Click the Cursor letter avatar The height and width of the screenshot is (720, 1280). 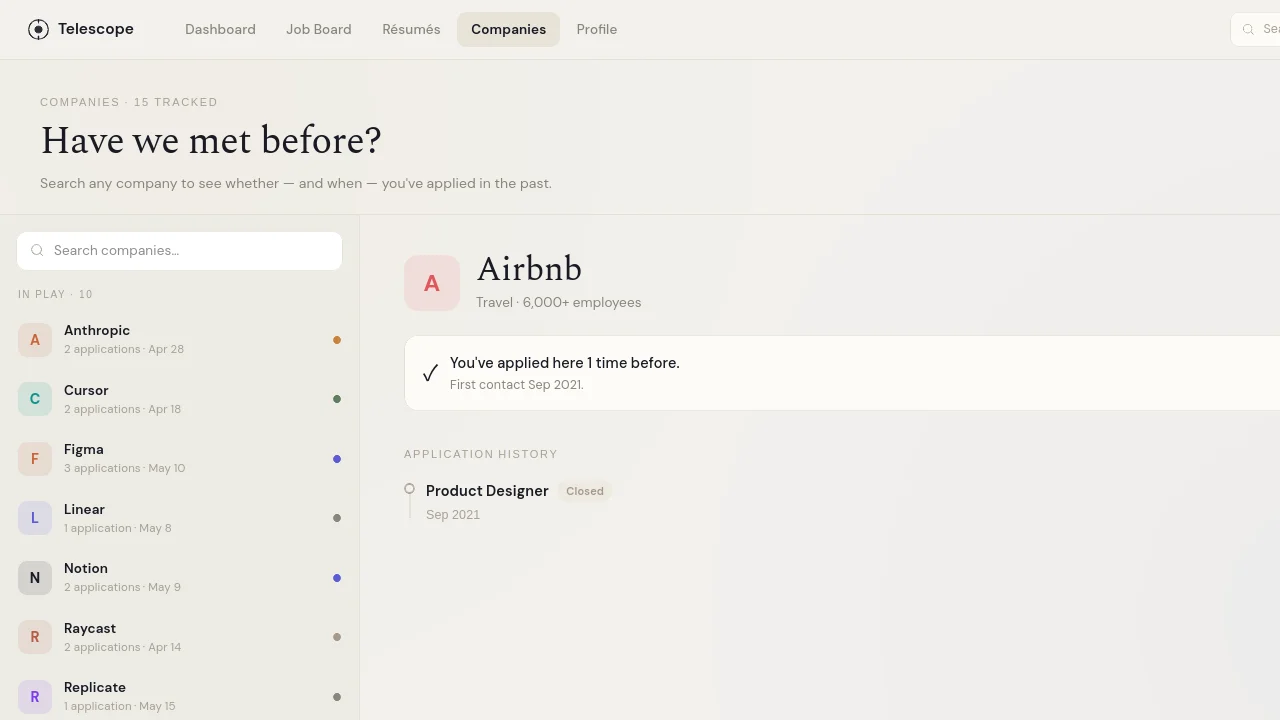point(35,399)
